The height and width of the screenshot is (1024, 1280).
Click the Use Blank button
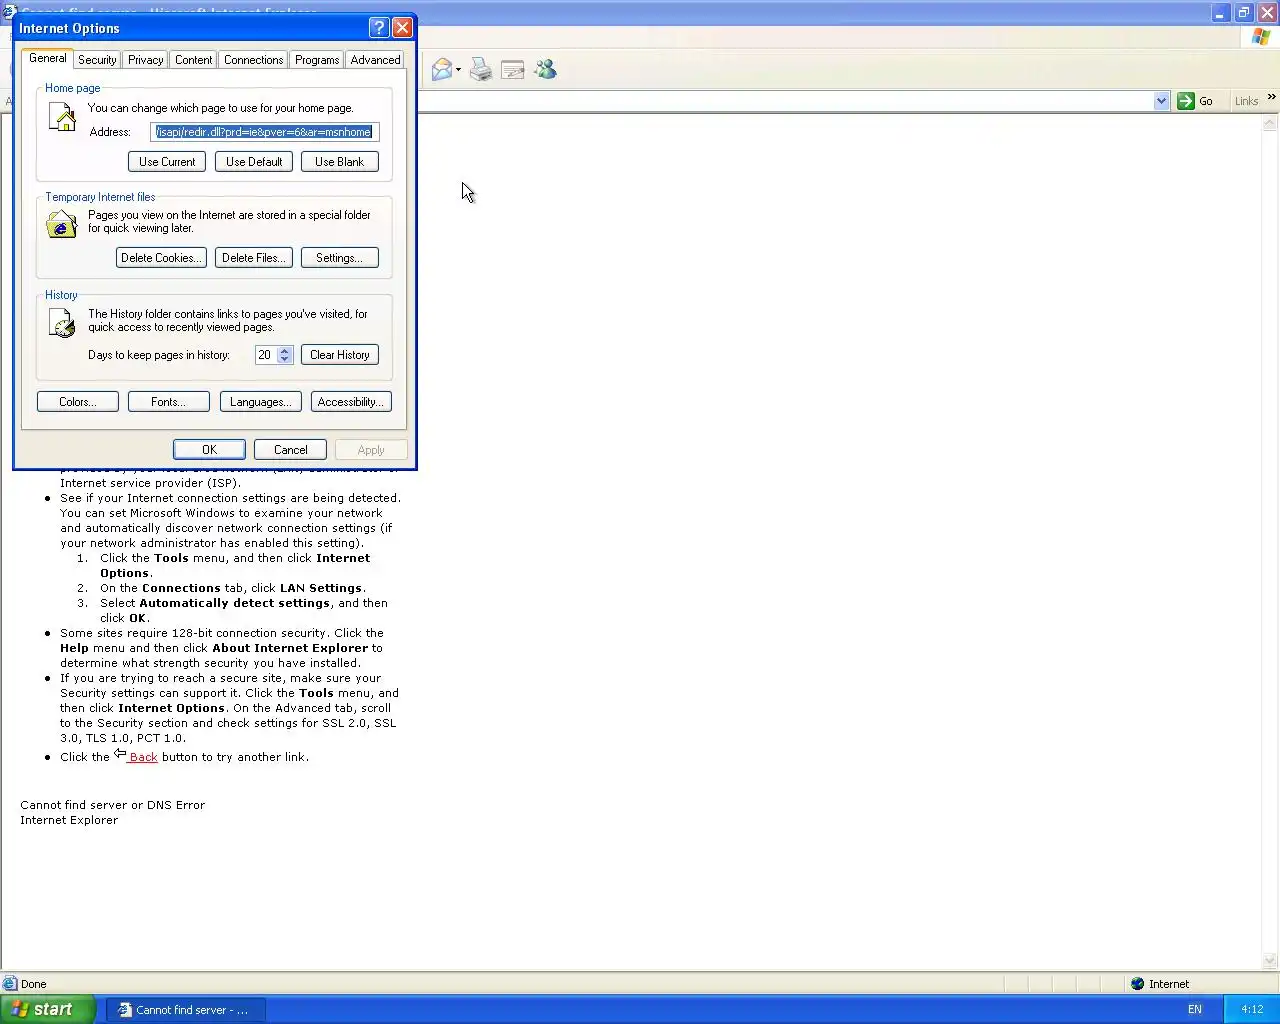pyautogui.click(x=340, y=162)
